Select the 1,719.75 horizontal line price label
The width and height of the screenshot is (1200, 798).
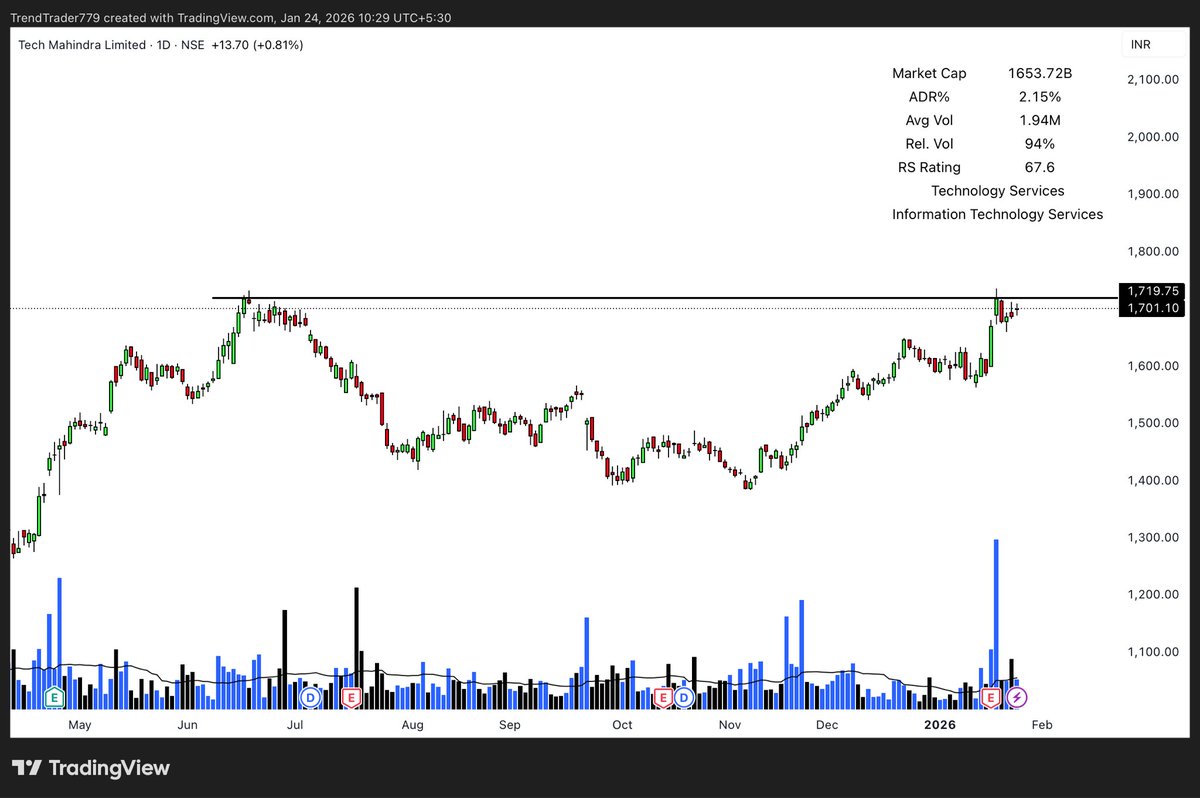pos(1154,291)
